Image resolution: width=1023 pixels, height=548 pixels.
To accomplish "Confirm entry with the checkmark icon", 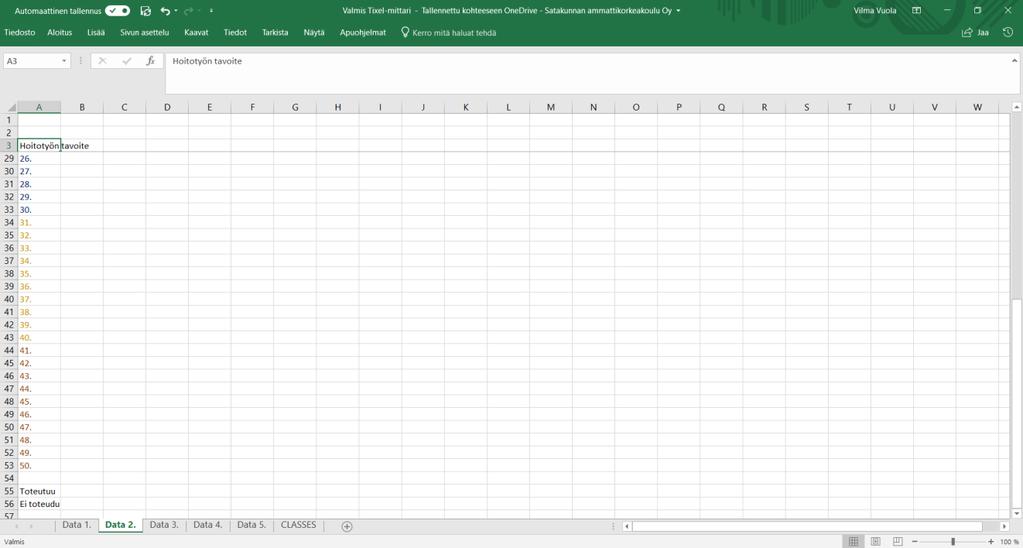I will click(x=127, y=61).
